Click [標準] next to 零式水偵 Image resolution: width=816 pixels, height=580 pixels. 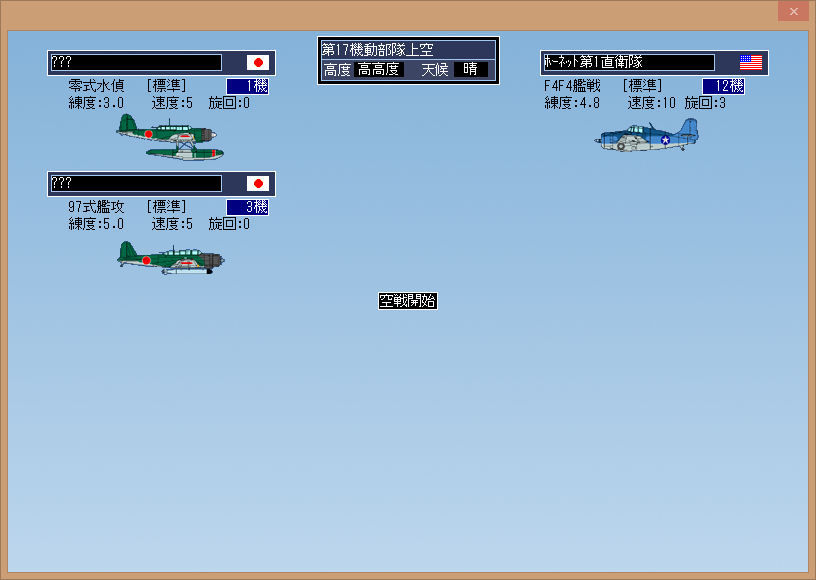[x=167, y=86]
